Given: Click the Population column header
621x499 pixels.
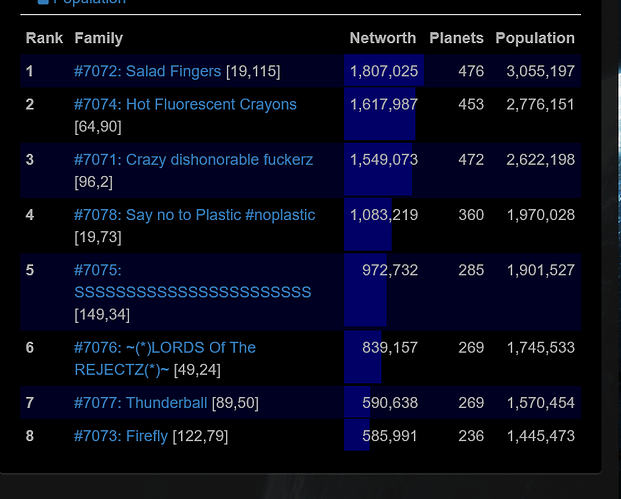Looking at the screenshot, I should click(535, 38).
